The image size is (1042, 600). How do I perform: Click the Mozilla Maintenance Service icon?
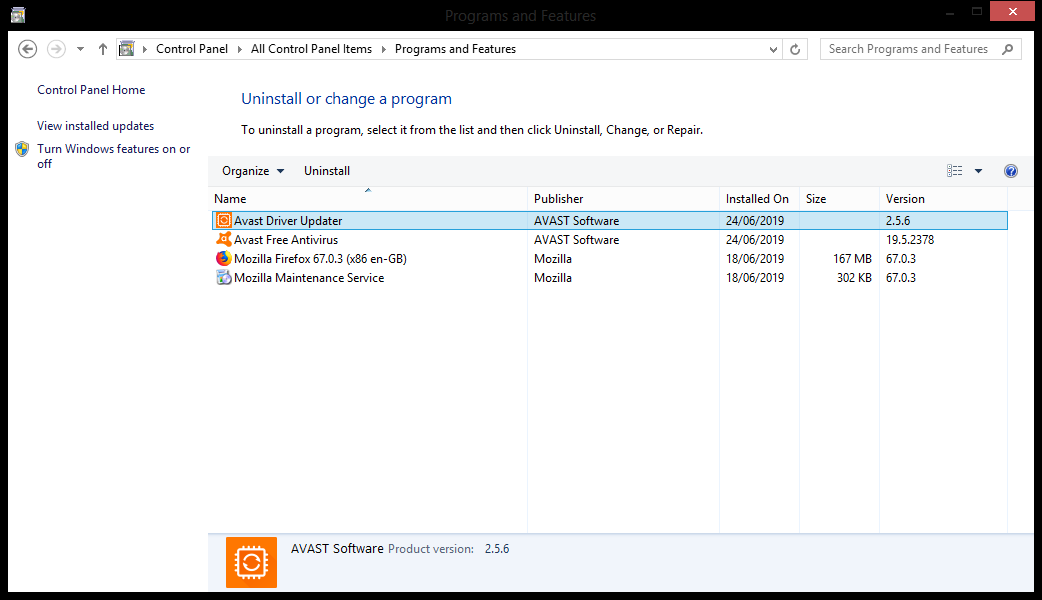click(224, 278)
